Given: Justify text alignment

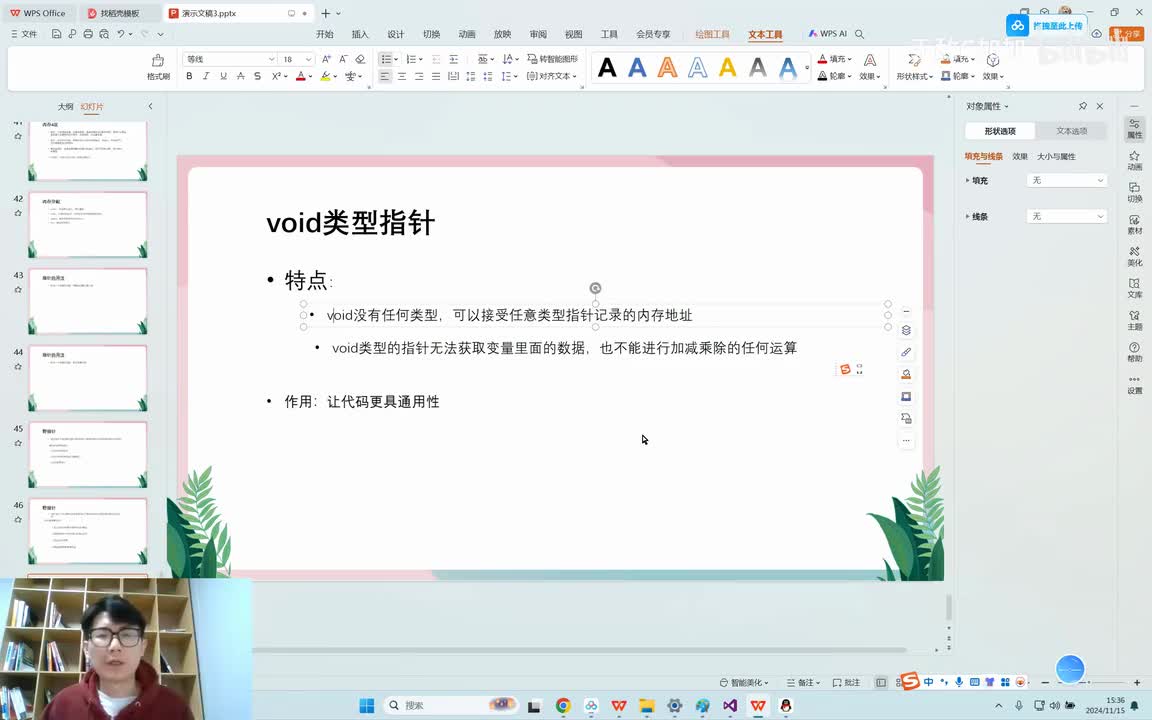Looking at the screenshot, I should point(436,76).
